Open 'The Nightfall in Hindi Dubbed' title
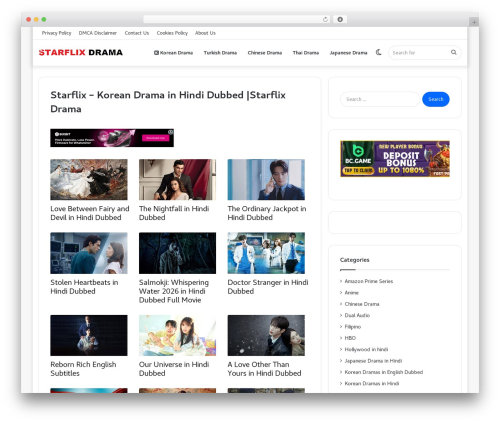 [174, 213]
